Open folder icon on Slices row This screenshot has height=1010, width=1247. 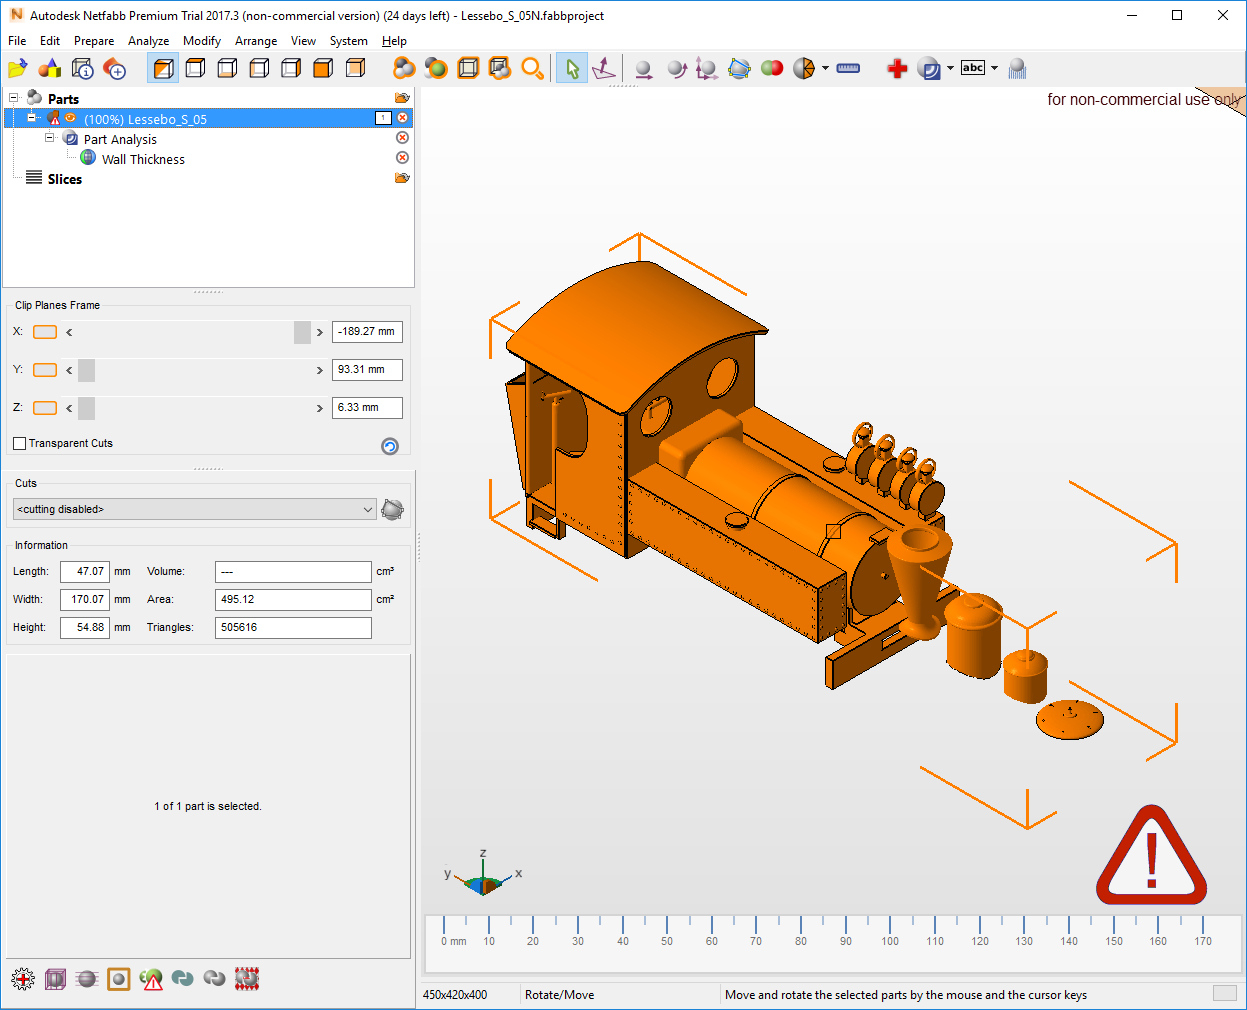[402, 178]
